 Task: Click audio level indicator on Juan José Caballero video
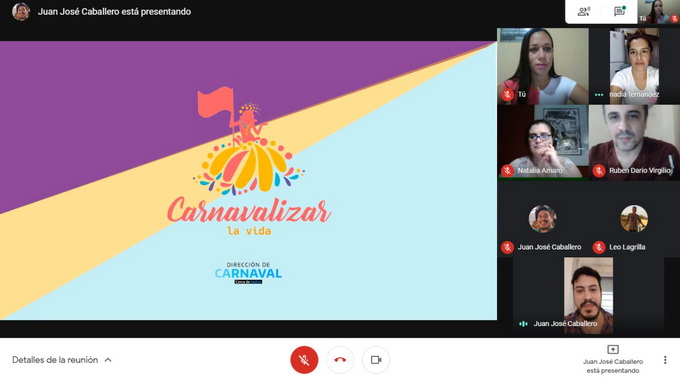(x=523, y=323)
